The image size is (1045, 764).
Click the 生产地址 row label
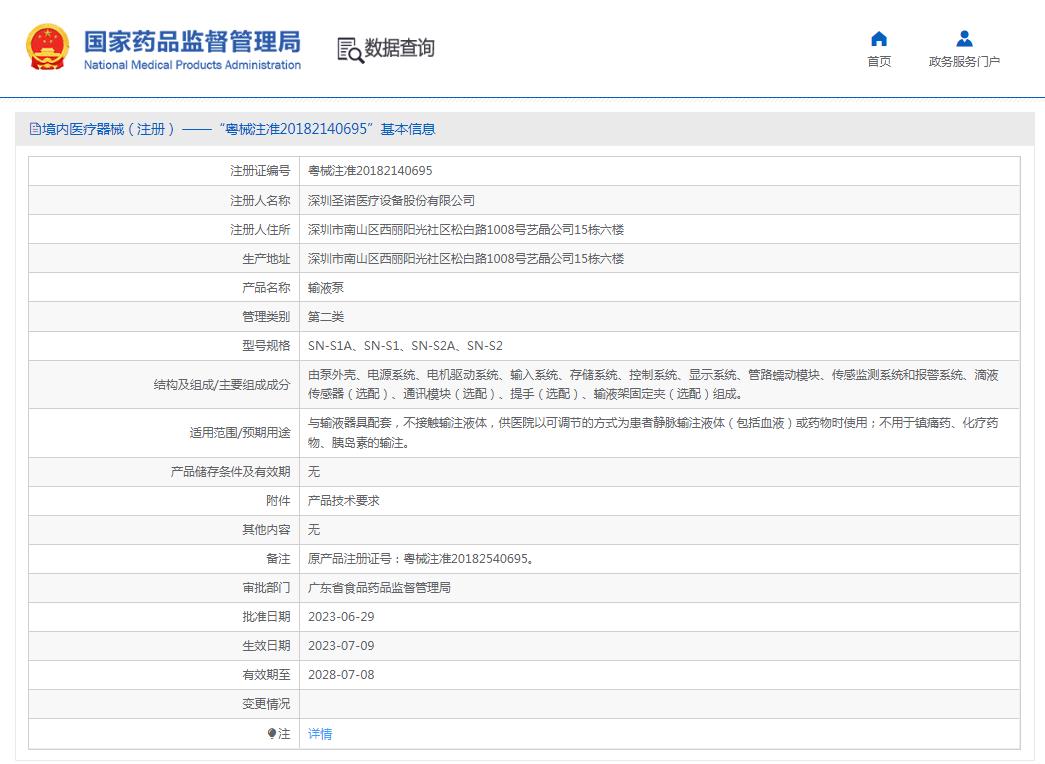[x=266, y=258]
